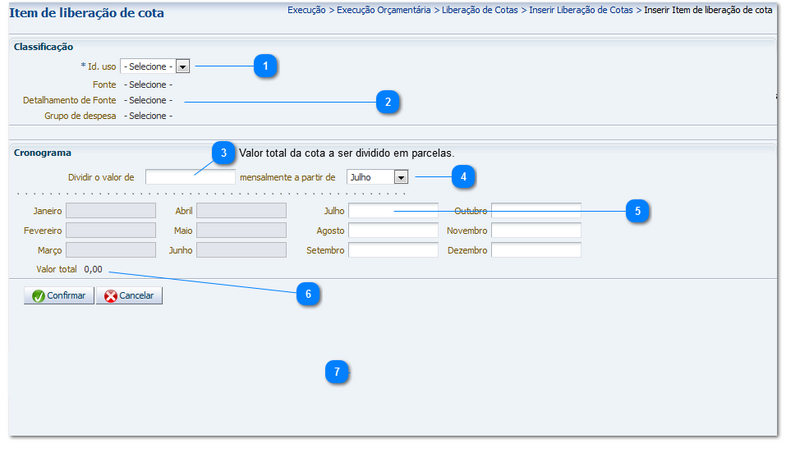Click callout marker number 1

(264, 66)
